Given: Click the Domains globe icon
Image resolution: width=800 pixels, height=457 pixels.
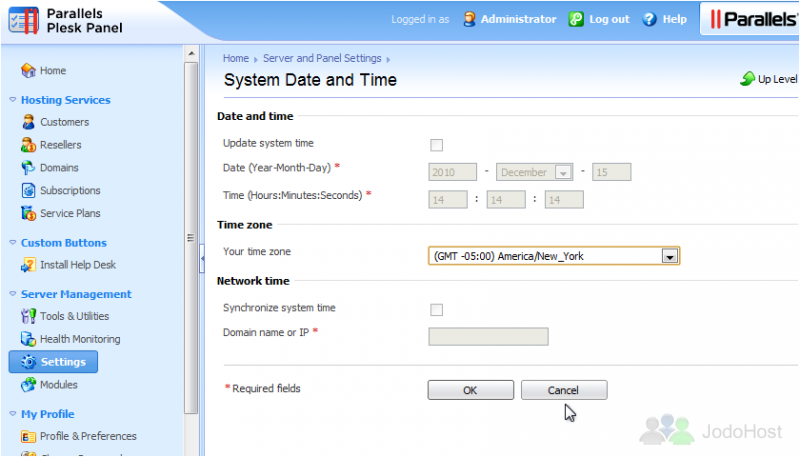Looking at the screenshot, I should [x=28, y=167].
